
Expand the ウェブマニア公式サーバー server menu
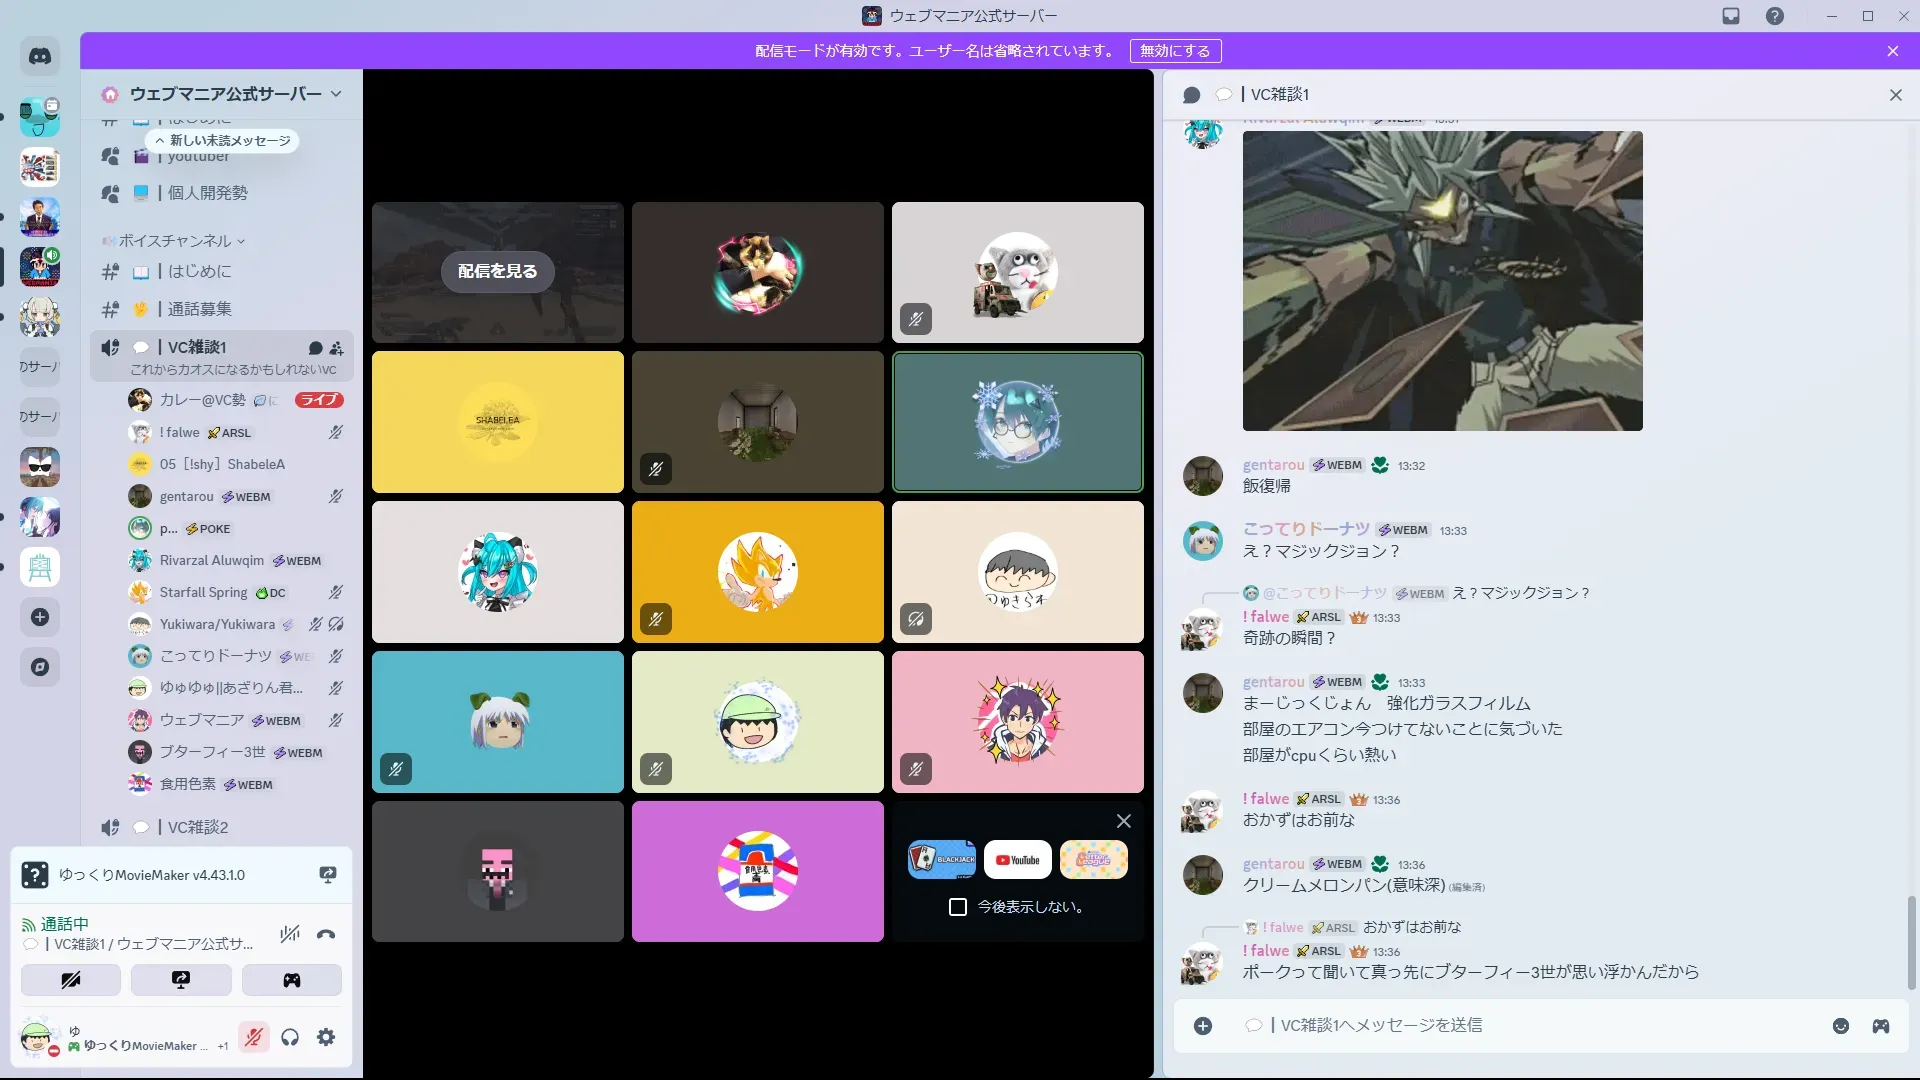pos(226,94)
